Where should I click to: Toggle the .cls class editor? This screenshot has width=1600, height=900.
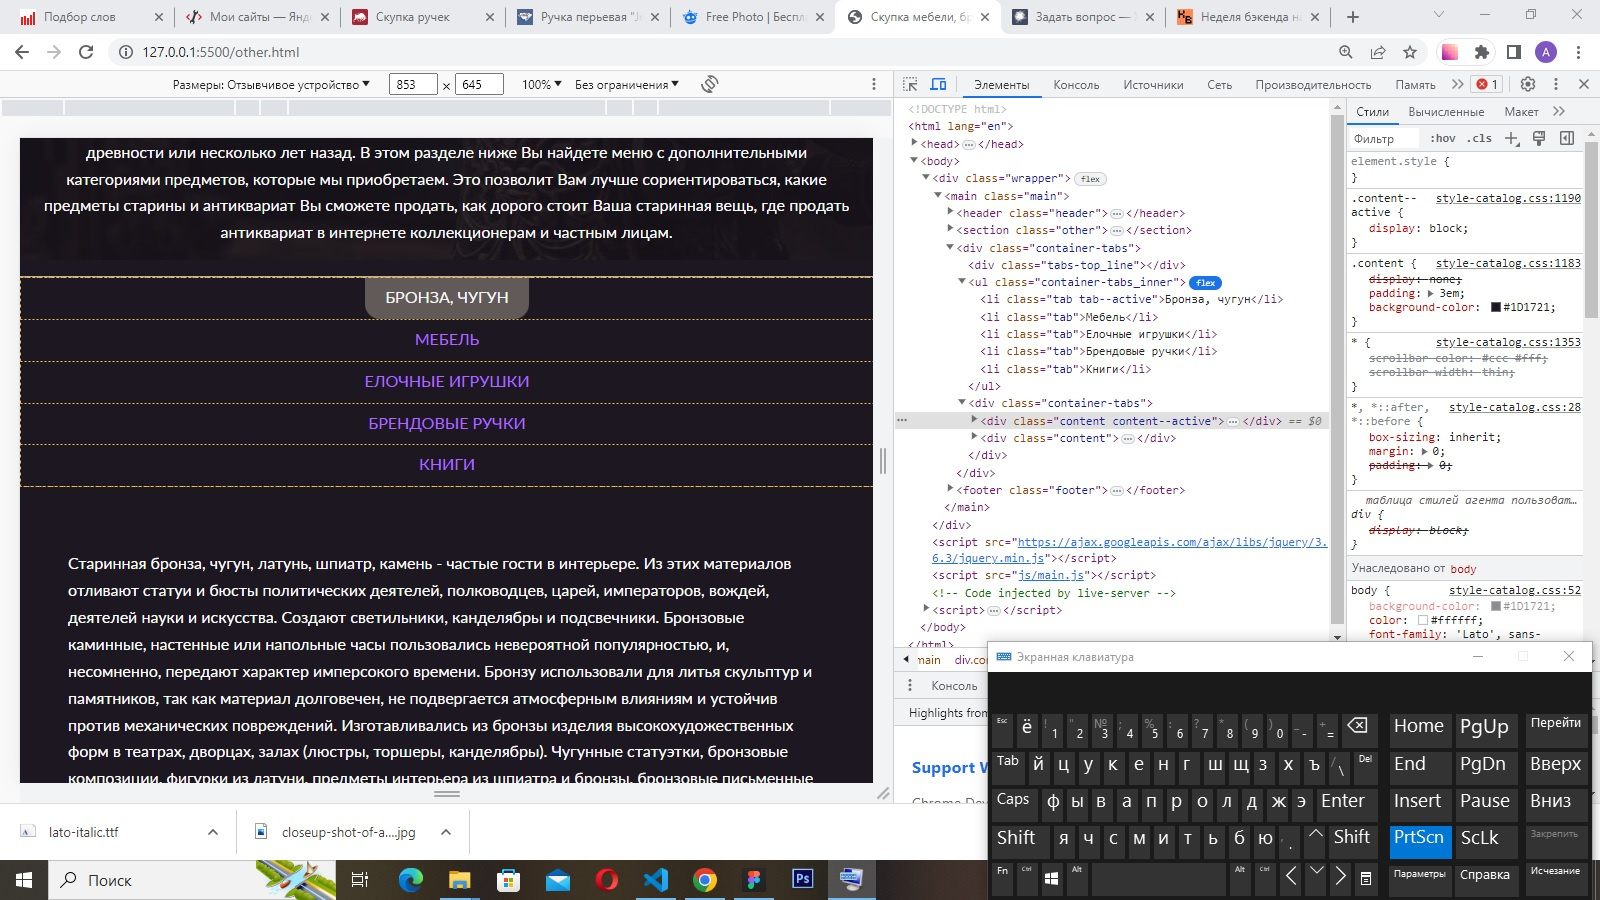[x=1479, y=138]
